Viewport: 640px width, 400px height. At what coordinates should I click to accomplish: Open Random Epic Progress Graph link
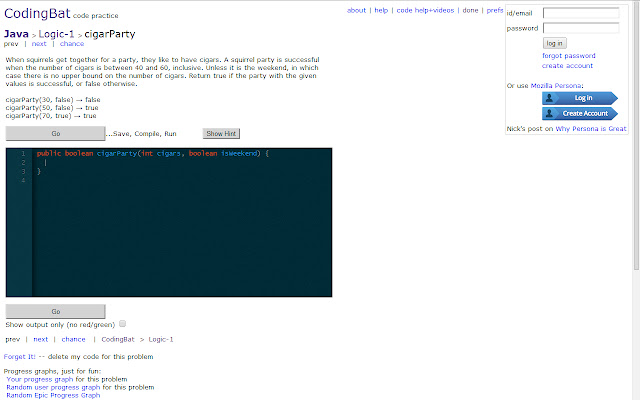click(x=53, y=395)
